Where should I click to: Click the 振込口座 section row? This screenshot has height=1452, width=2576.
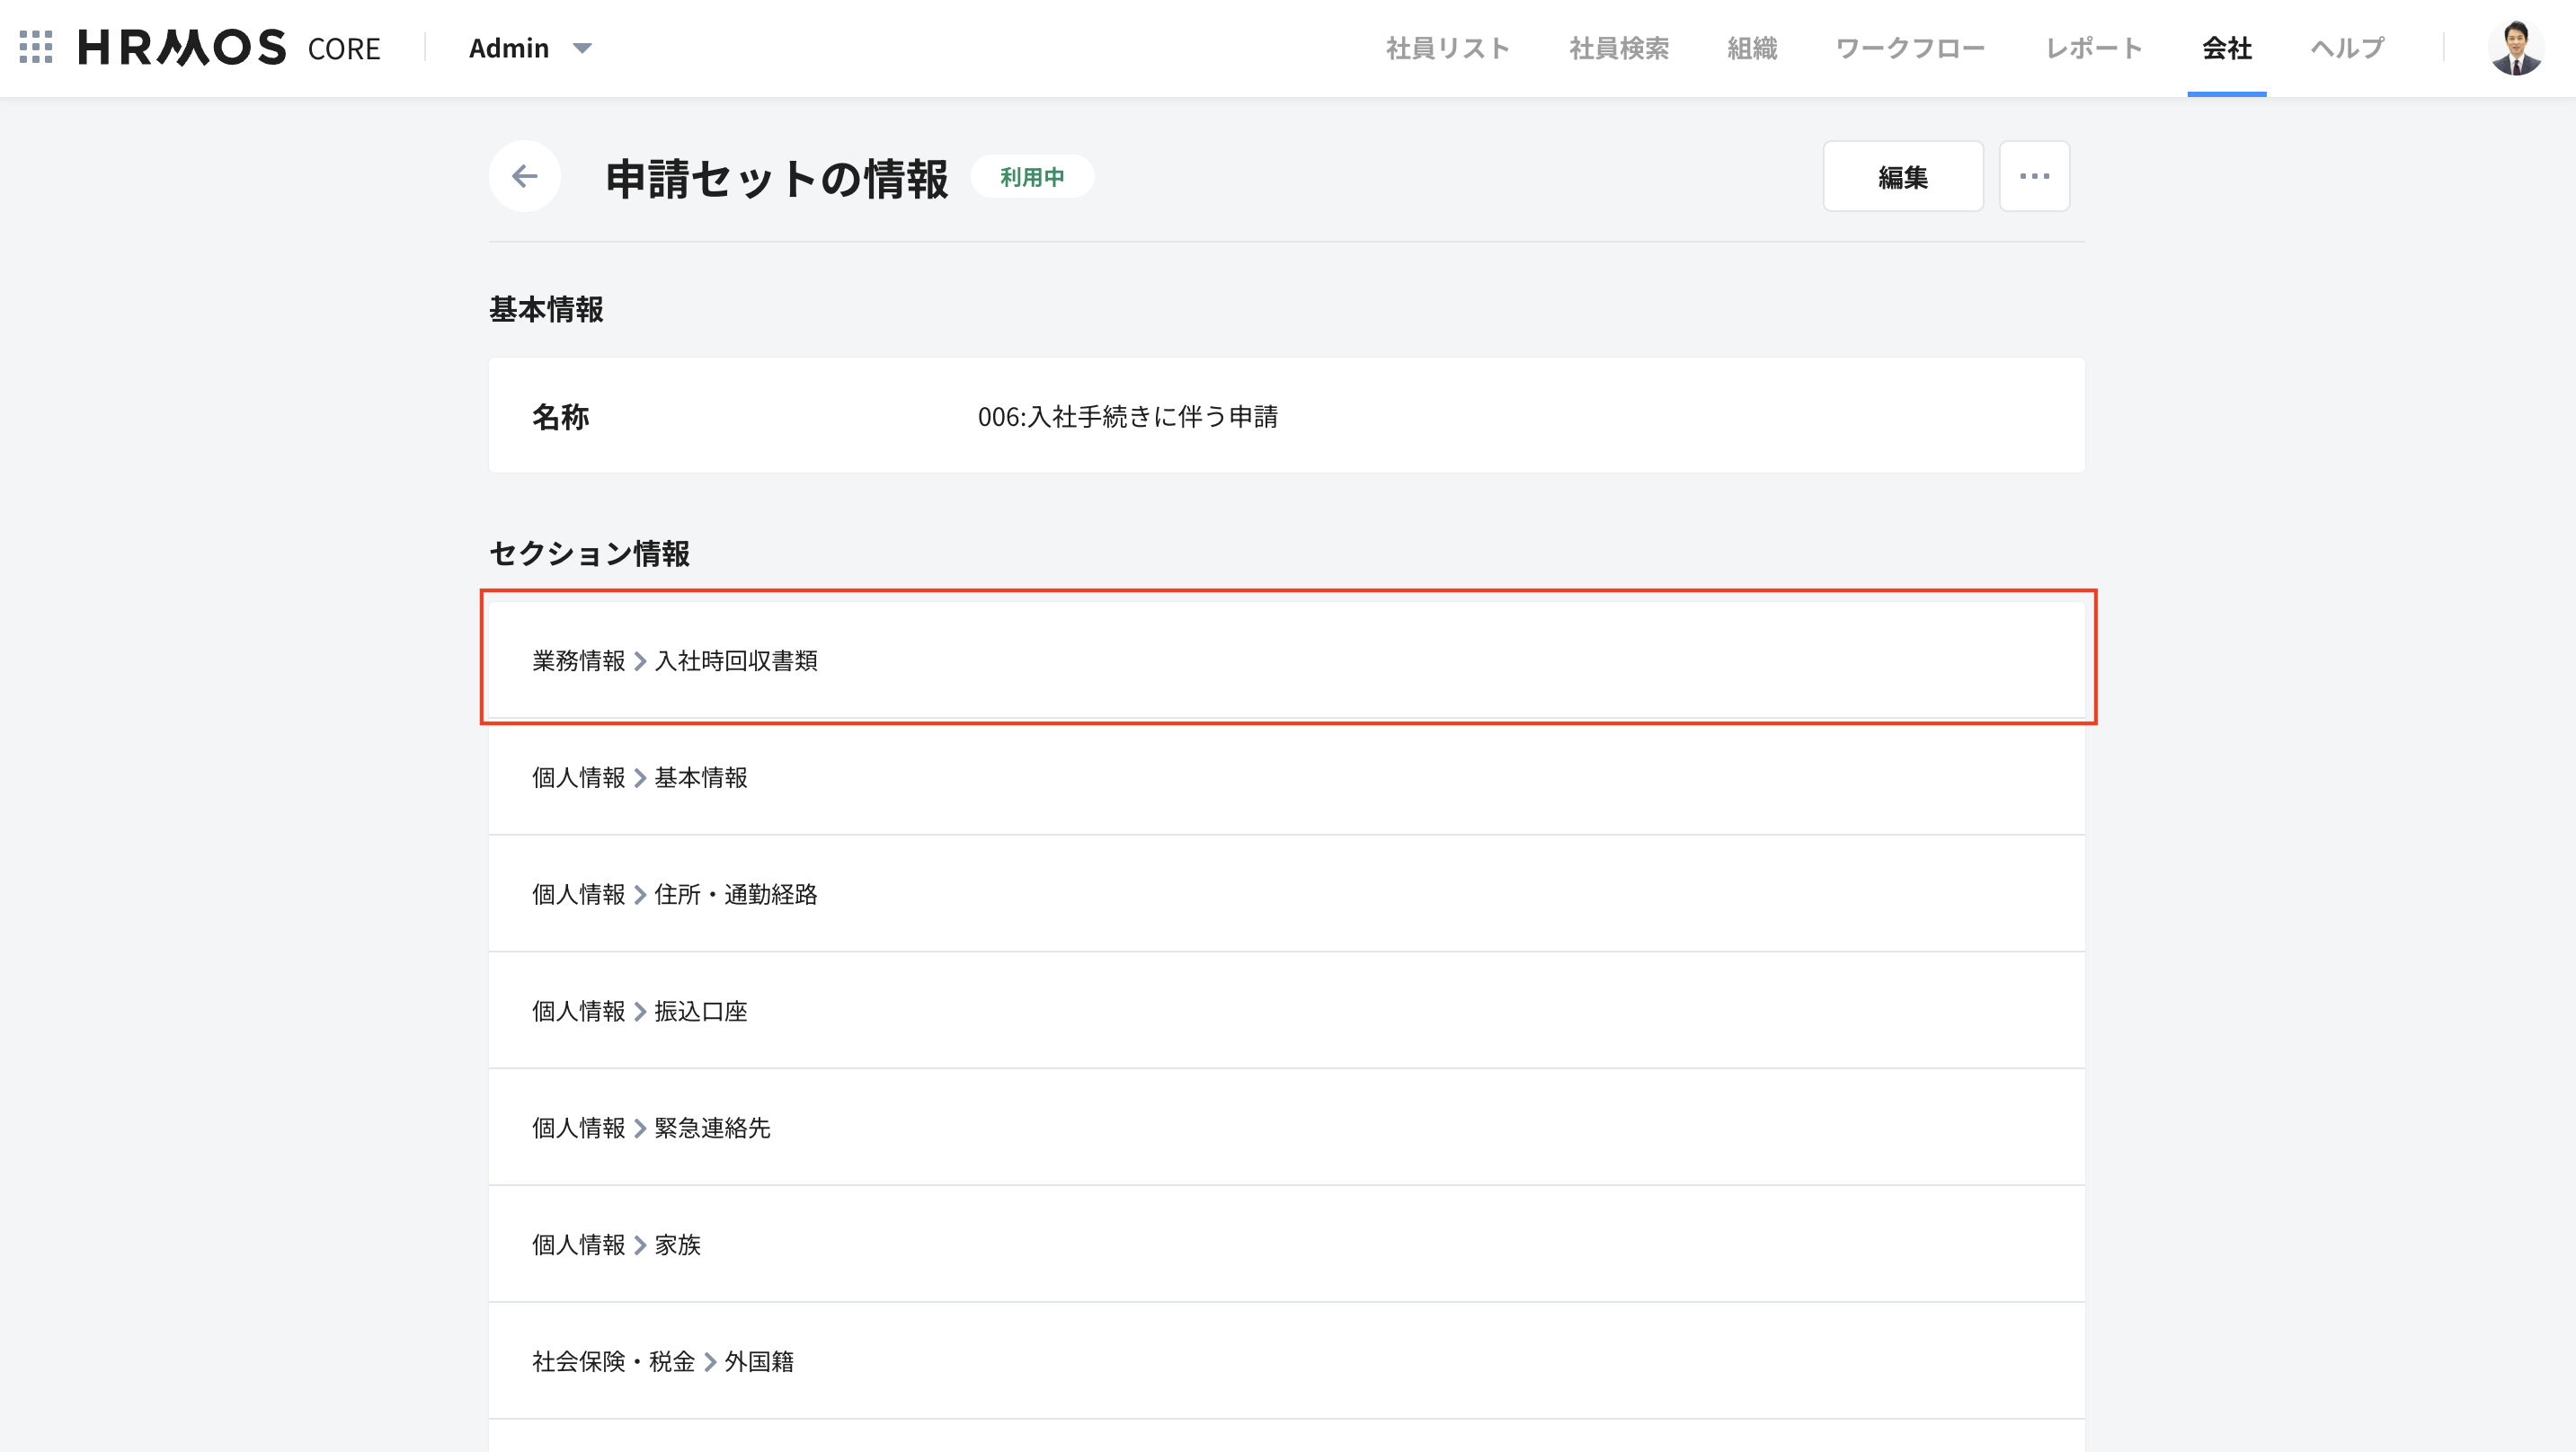click(1286, 1011)
